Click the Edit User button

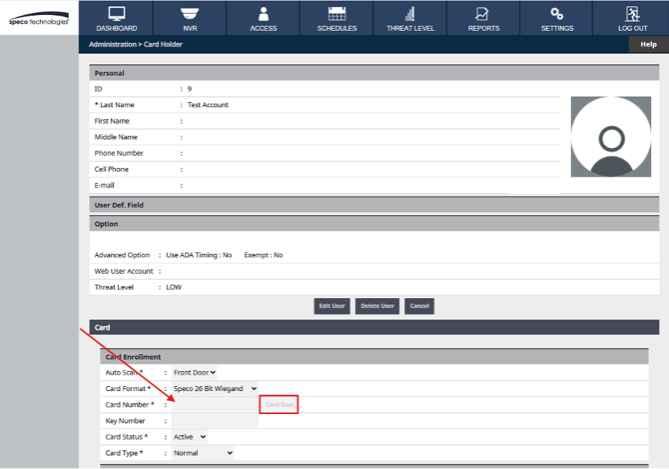pos(330,305)
